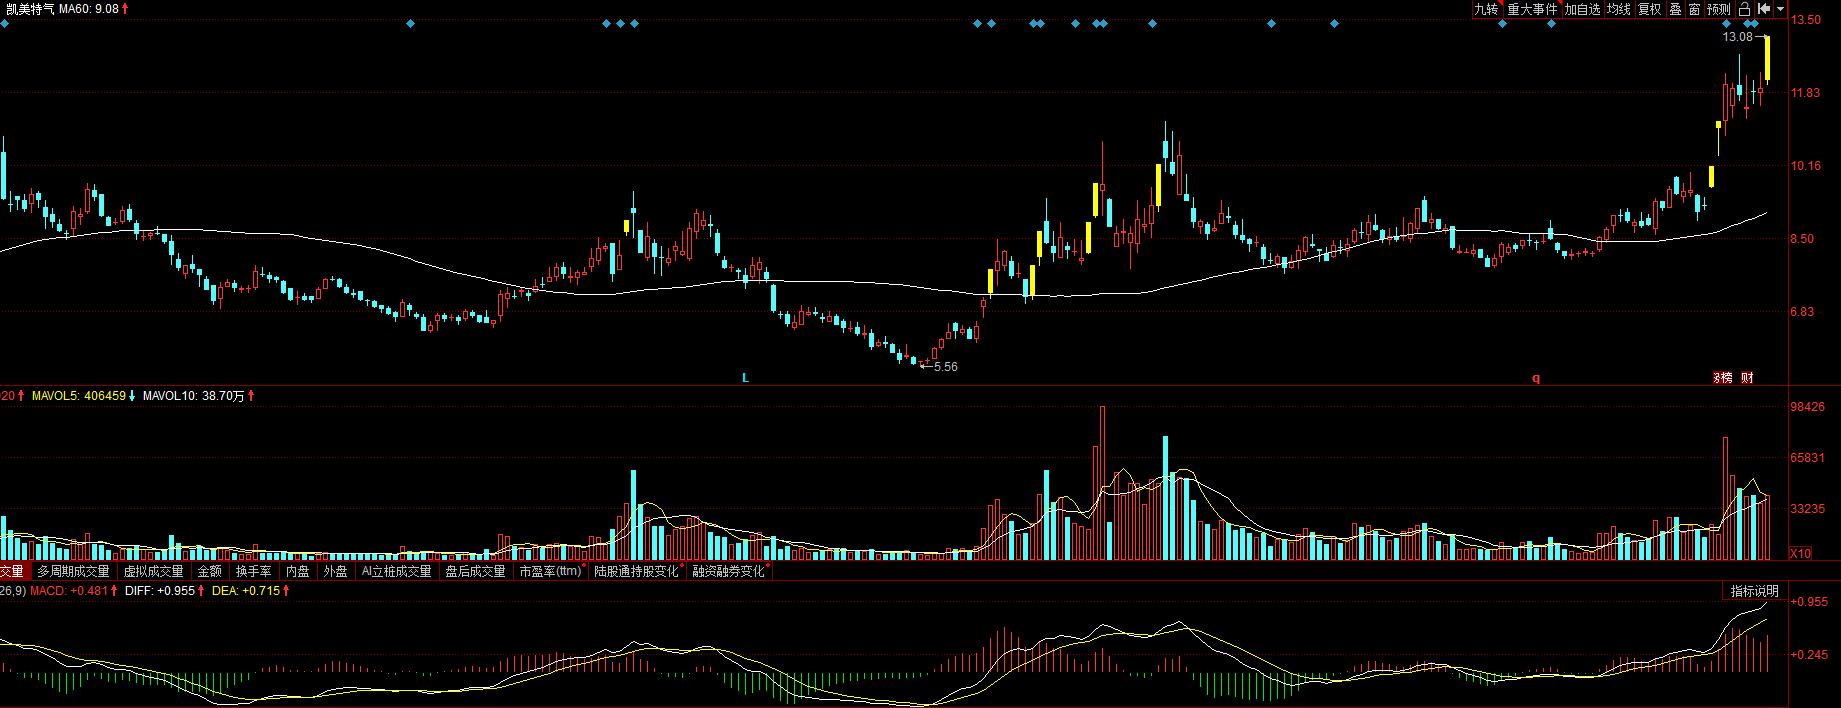Image resolution: width=1841 pixels, height=708 pixels.
Task: Click the 叠 overlay button
Action: pos(1675,9)
